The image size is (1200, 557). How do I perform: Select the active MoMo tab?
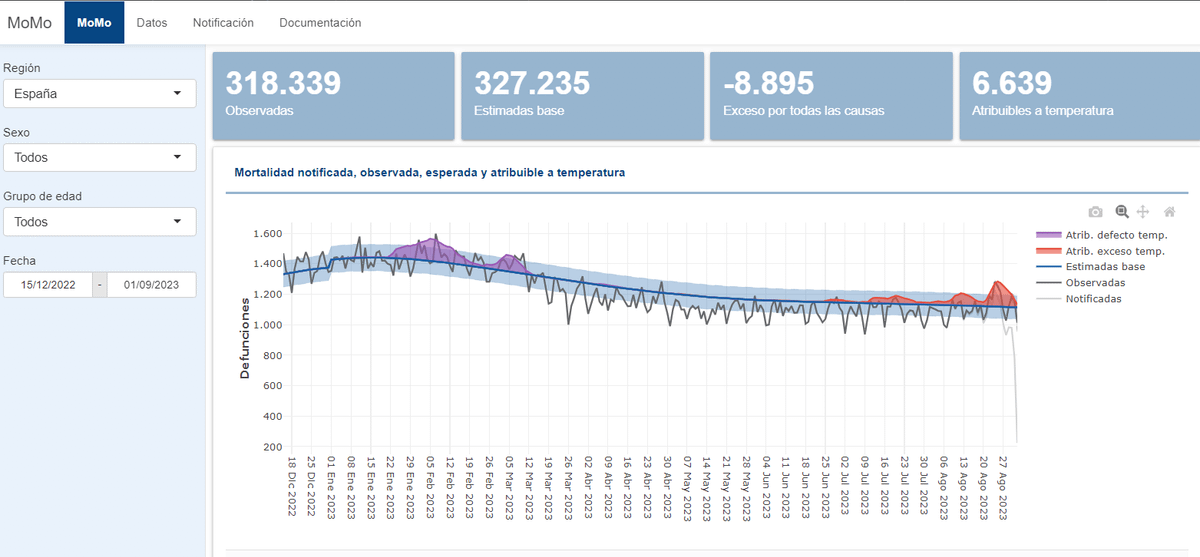(x=94, y=22)
